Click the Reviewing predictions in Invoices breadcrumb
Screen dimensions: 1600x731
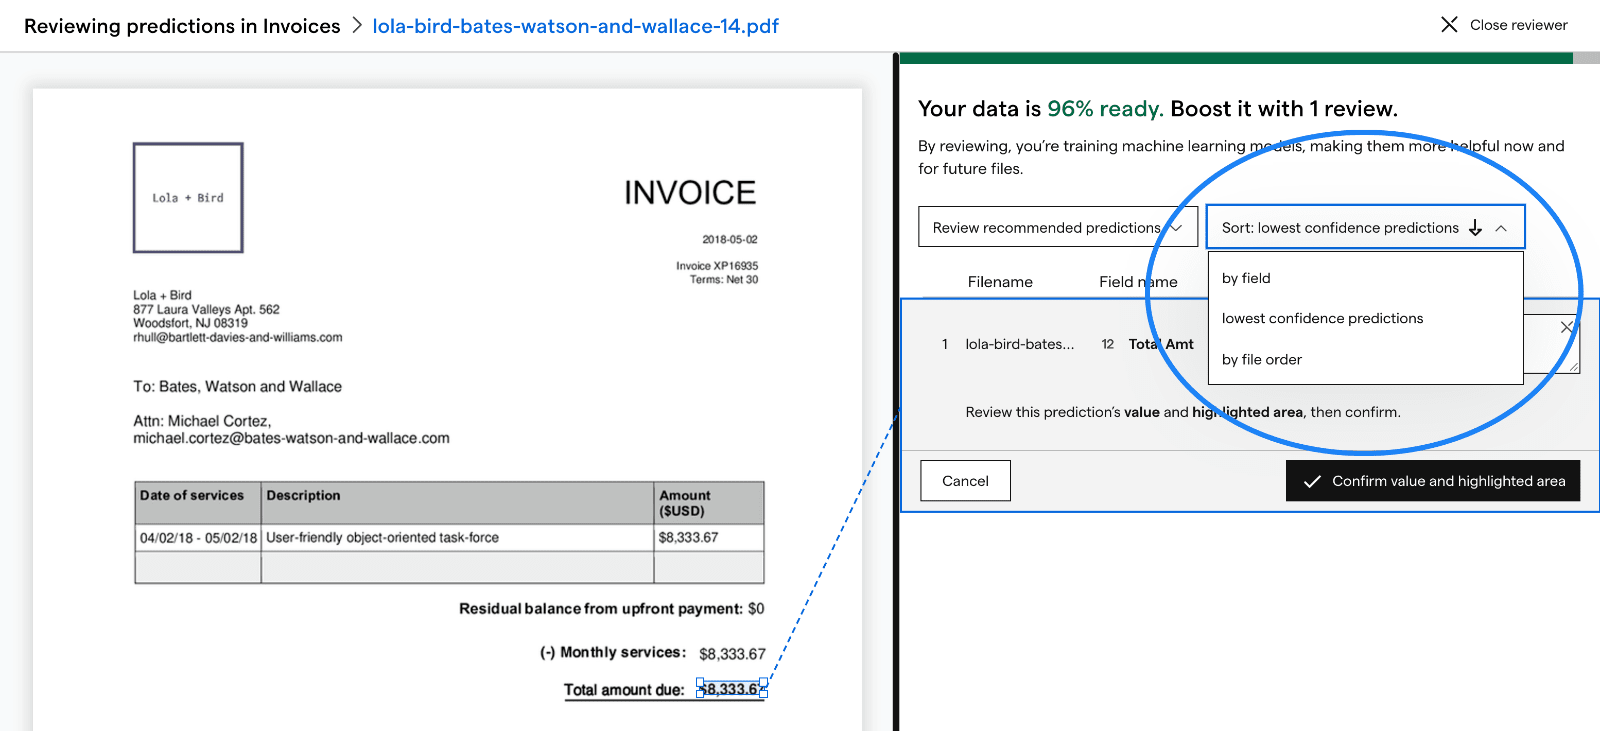pos(182,26)
